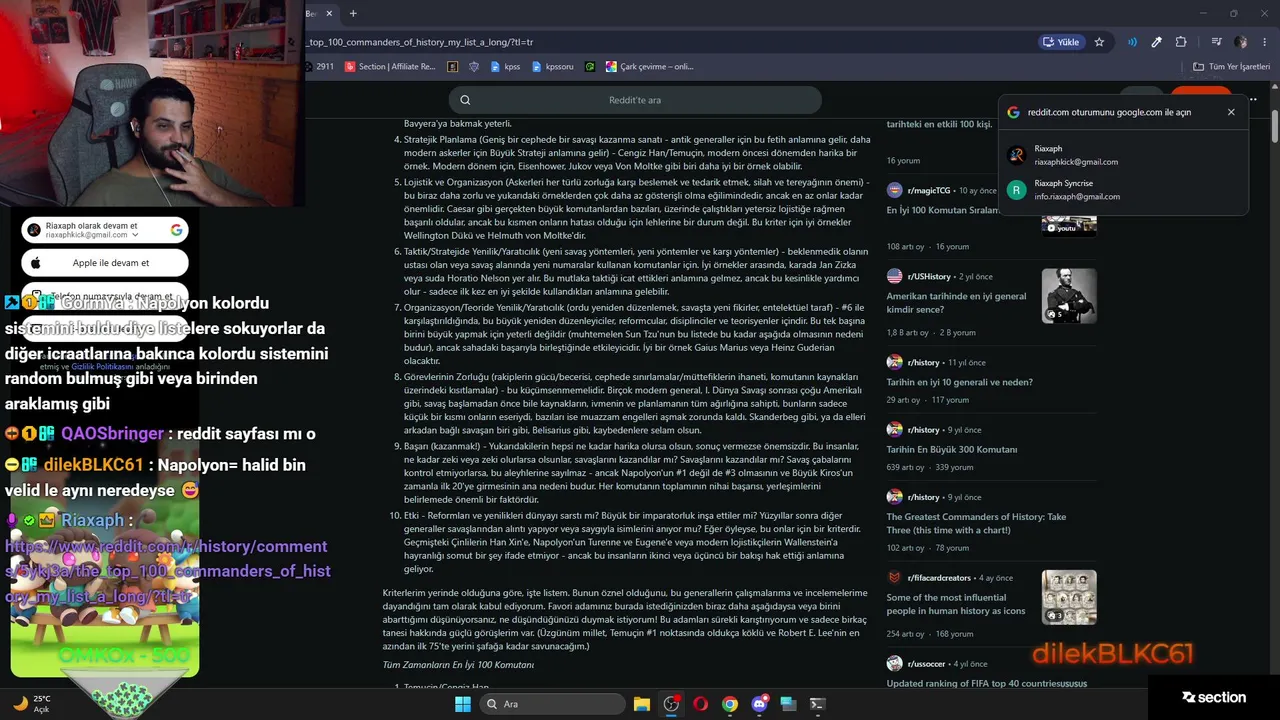Open a new browser tab

[x=353, y=13]
